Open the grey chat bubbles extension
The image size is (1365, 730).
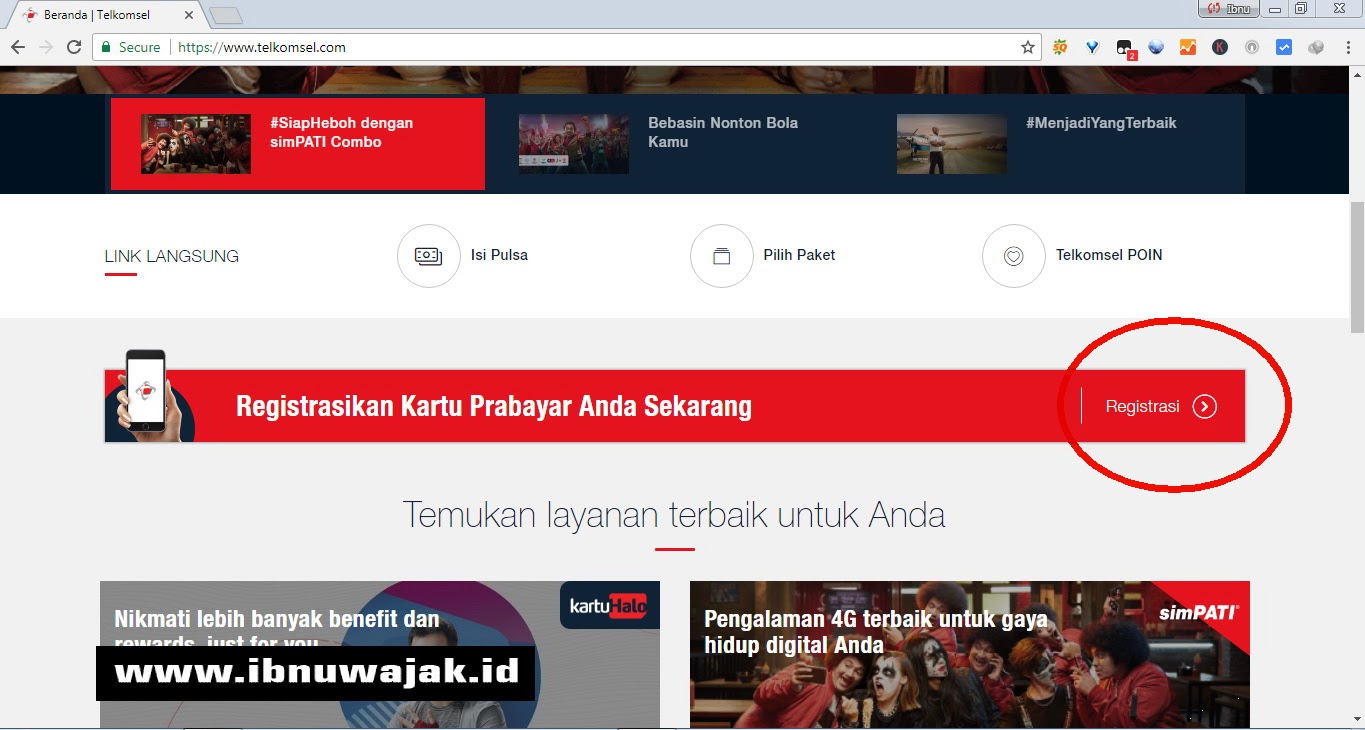click(1316, 47)
